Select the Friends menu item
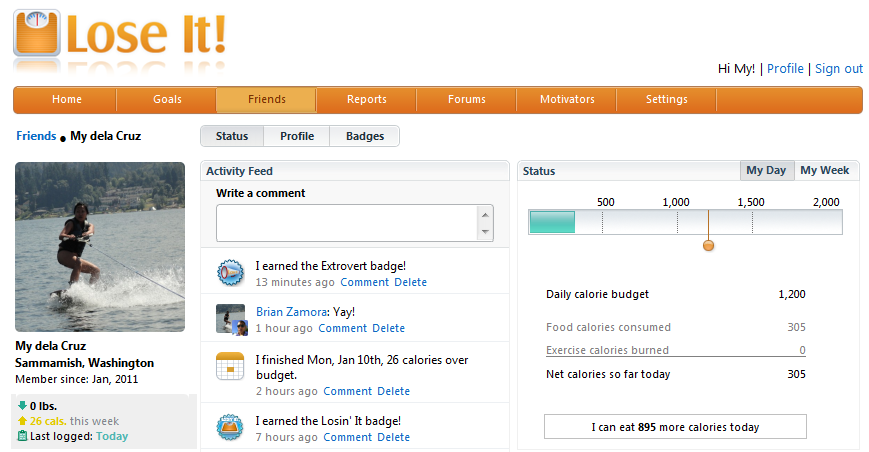This screenshot has width=869, height=452. 267,100
